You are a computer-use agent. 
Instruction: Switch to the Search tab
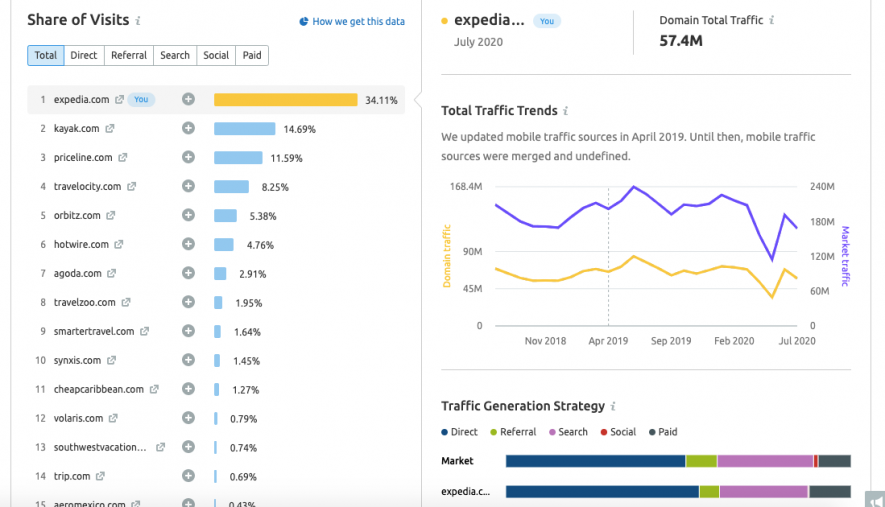175,55
